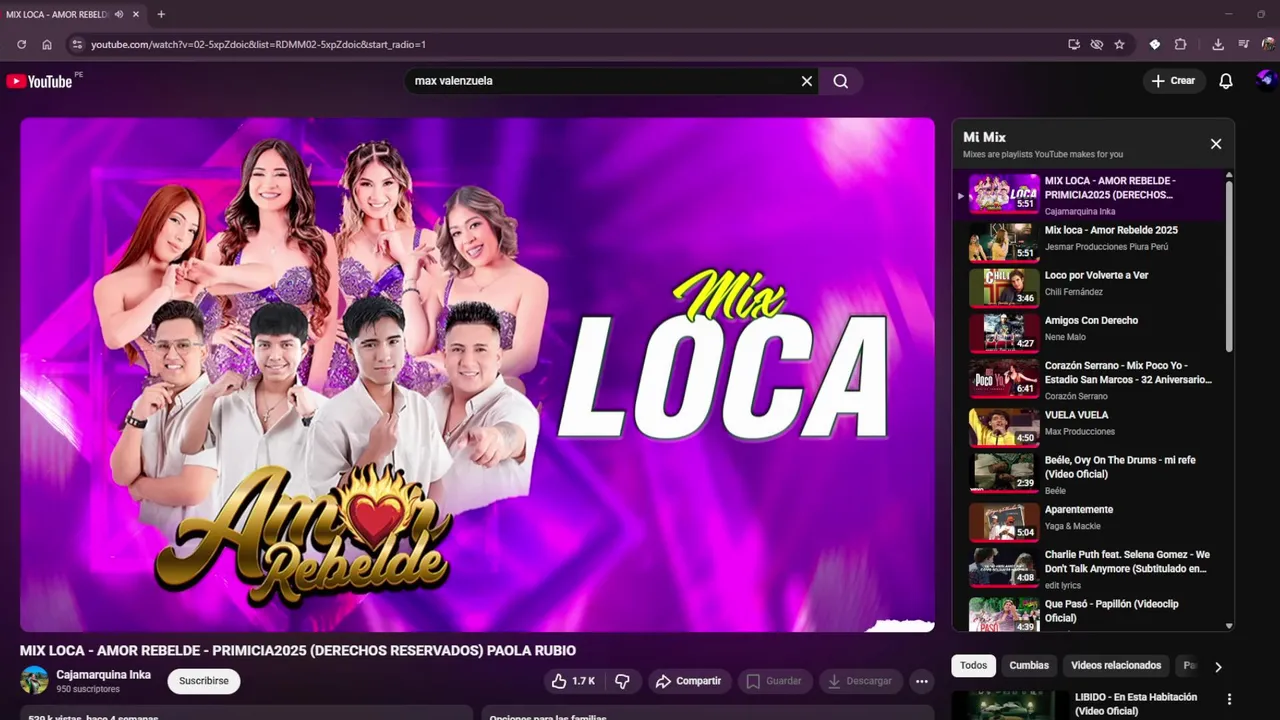Open the media control icon in toolbar
Viewport: 1280px width, 720px height.
click(x=1244, y=44)
